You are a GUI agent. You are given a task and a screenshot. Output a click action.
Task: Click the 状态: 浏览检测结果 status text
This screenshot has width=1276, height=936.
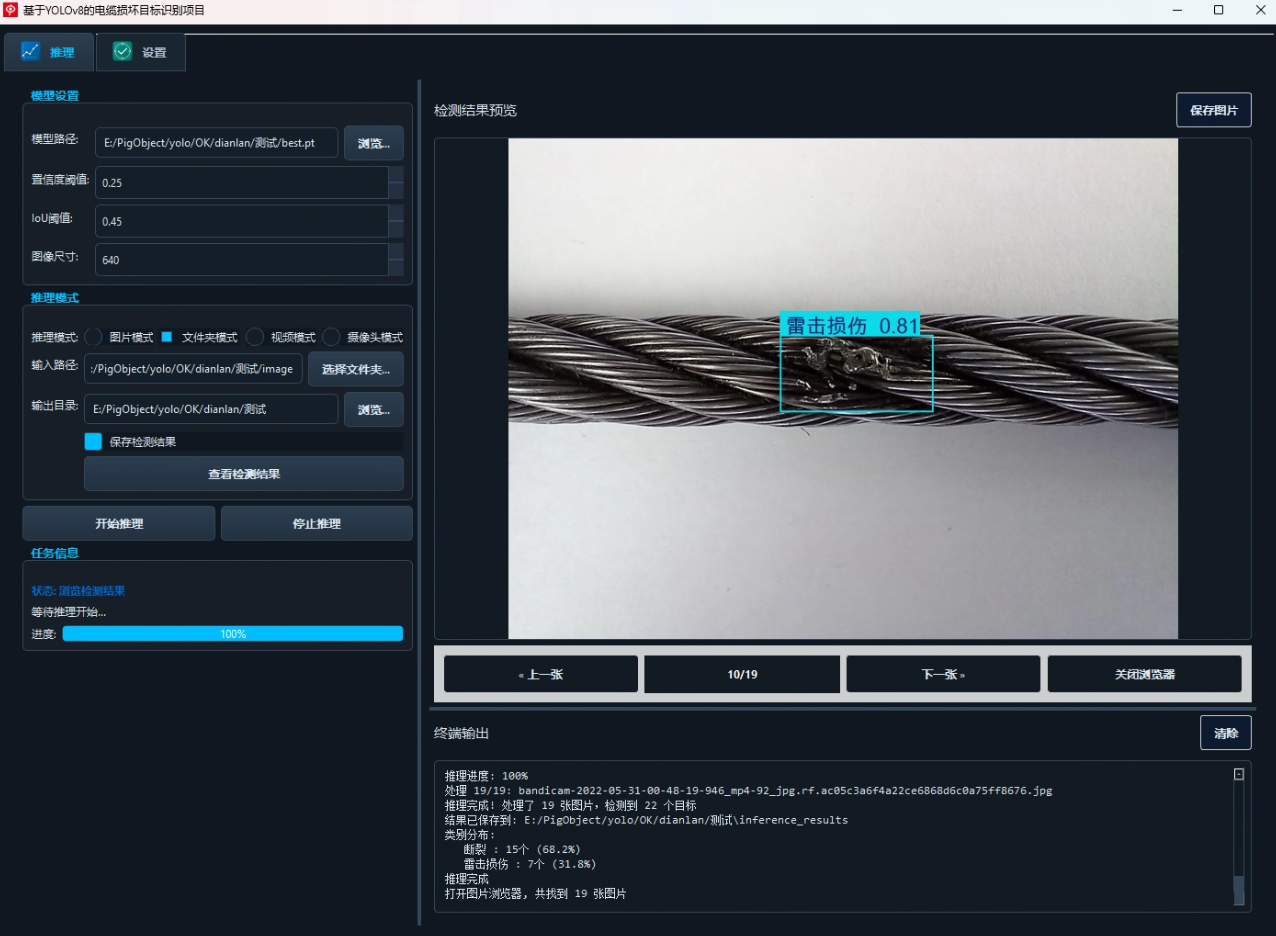tap(78, 591)
